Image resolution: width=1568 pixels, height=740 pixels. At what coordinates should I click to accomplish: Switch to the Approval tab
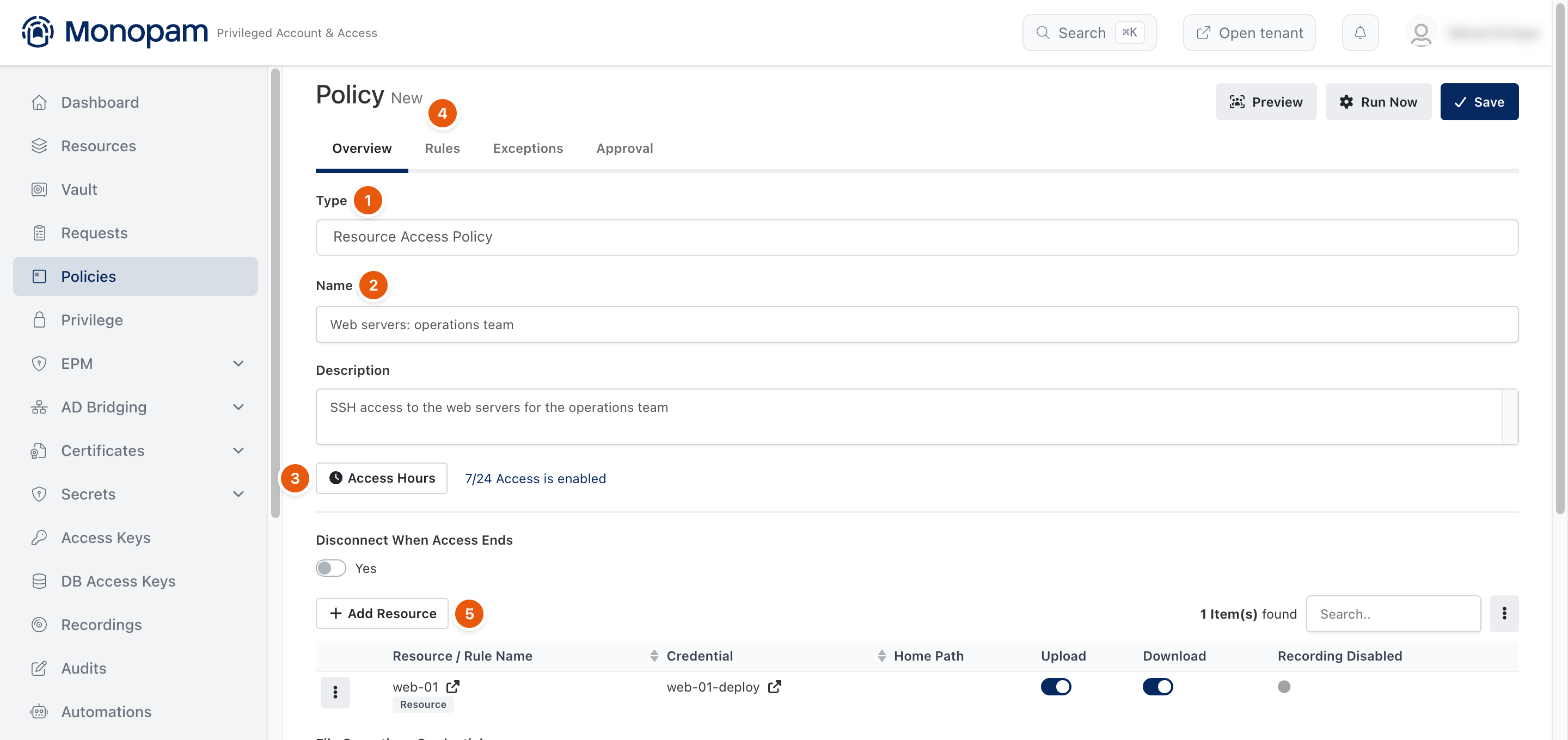[x=625, y=149]
